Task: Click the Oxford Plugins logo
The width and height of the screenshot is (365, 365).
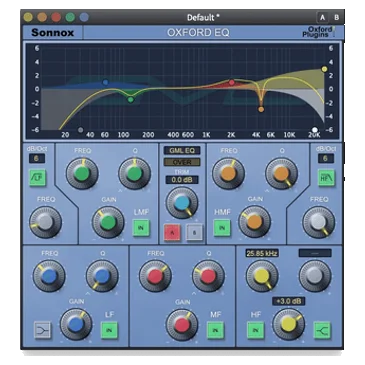Action: click(319, 32)
